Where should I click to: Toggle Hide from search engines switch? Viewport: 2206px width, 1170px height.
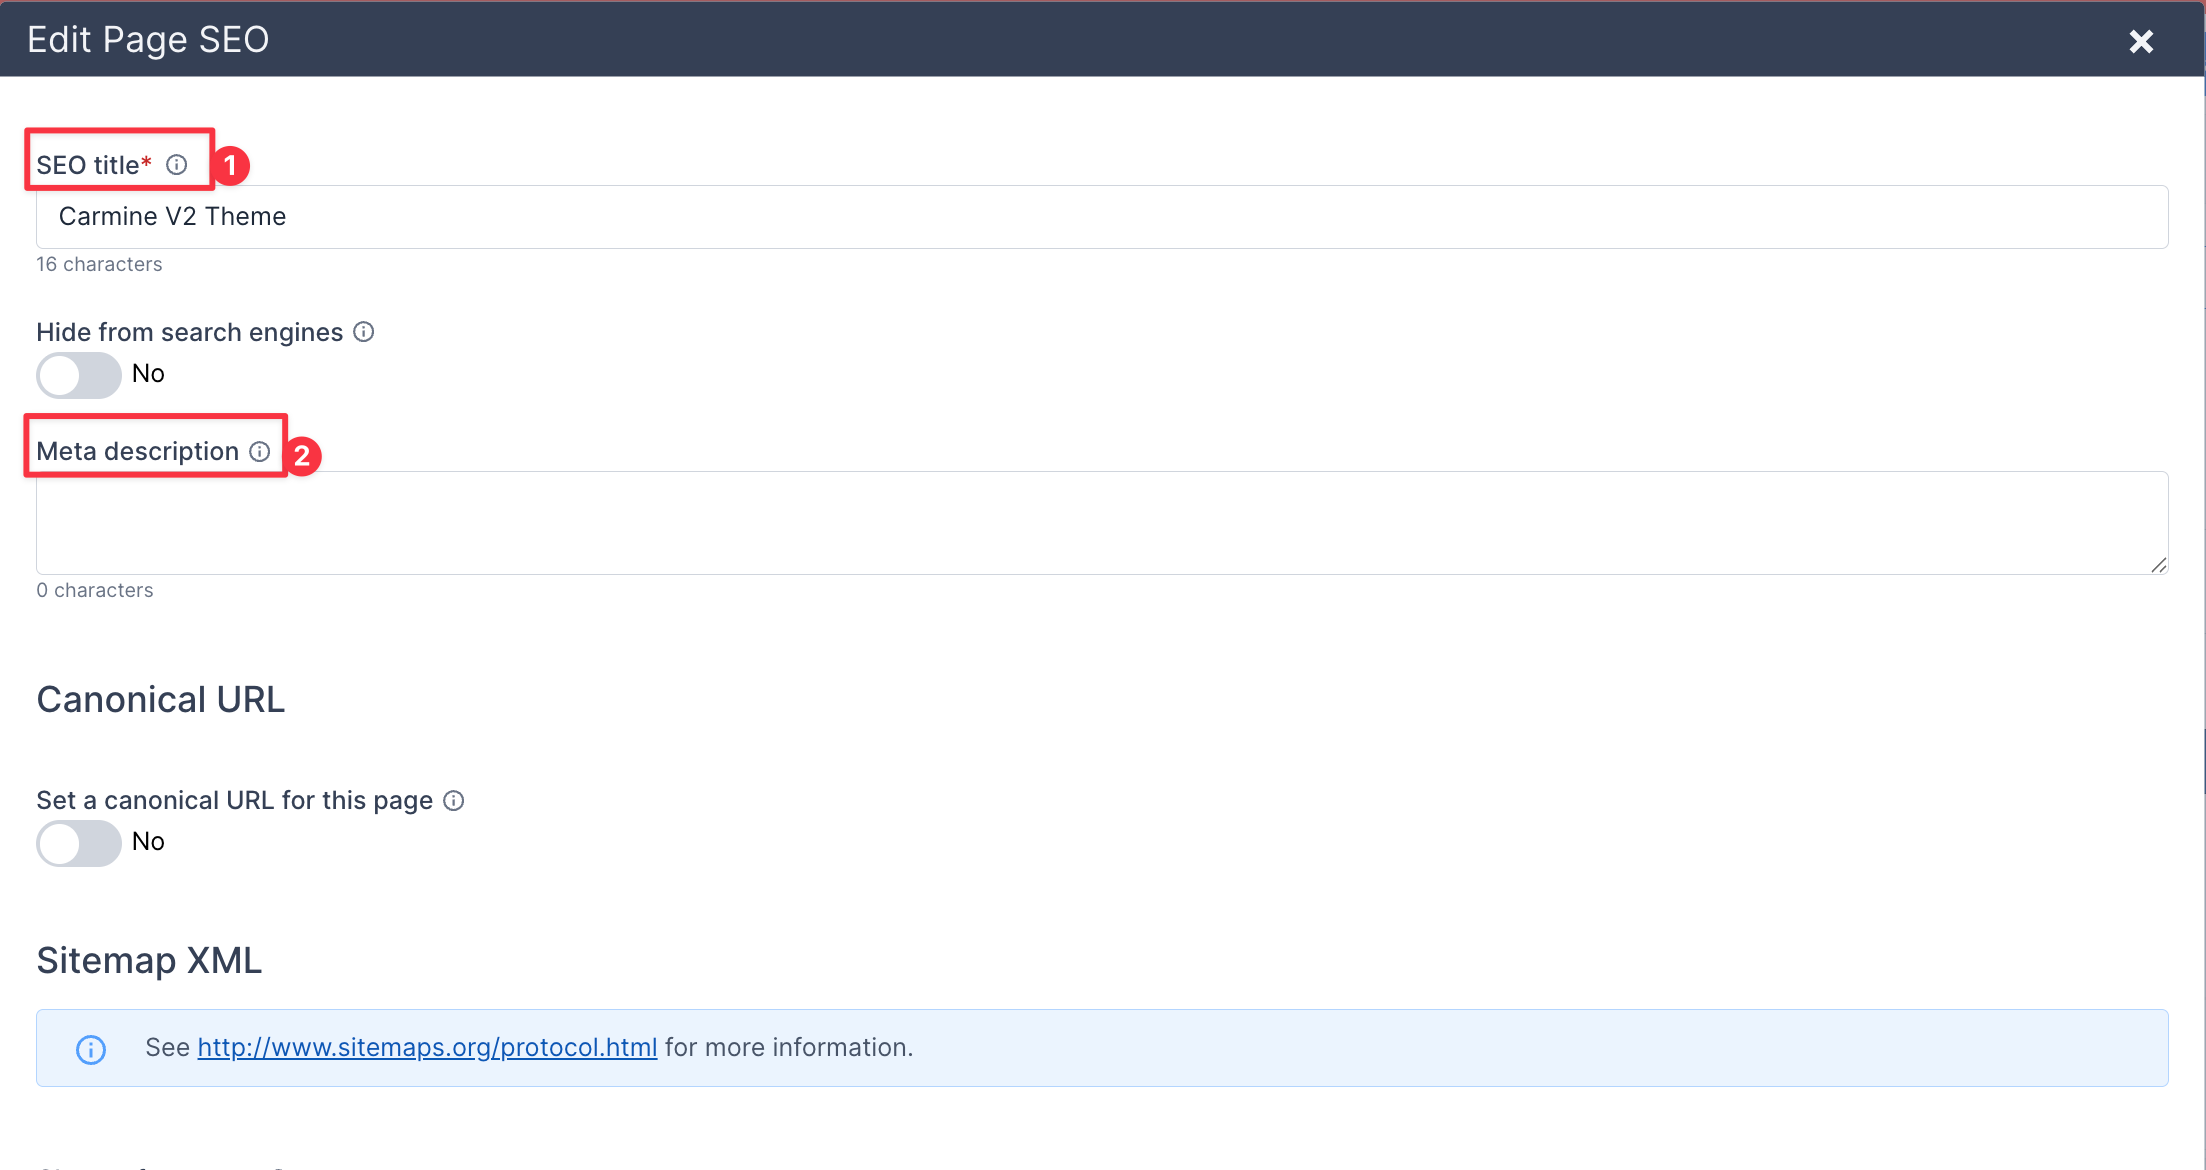coord(79,375)
